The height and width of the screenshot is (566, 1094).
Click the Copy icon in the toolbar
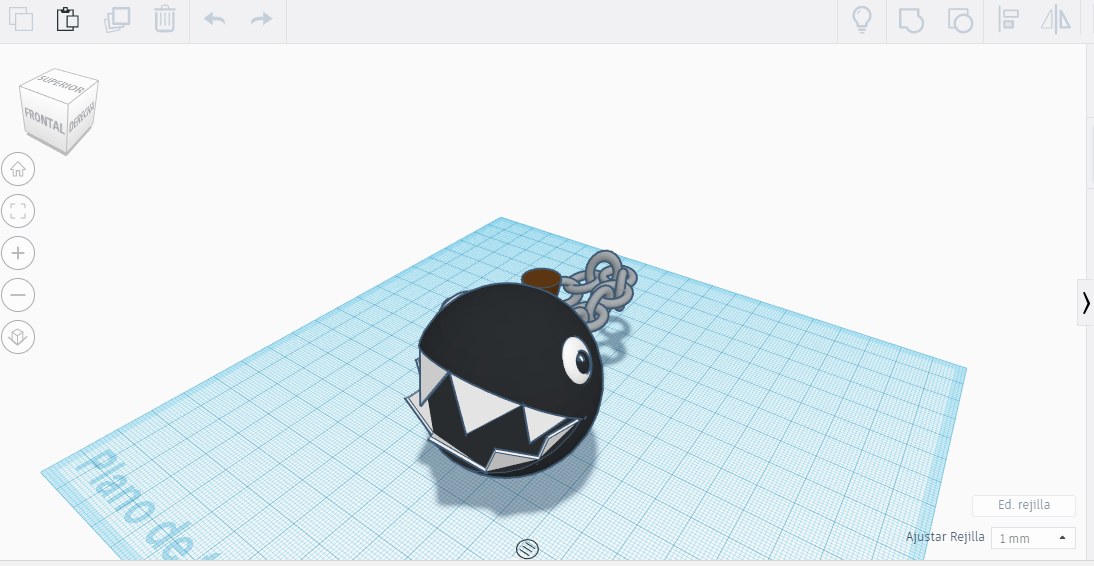[21, 19]
